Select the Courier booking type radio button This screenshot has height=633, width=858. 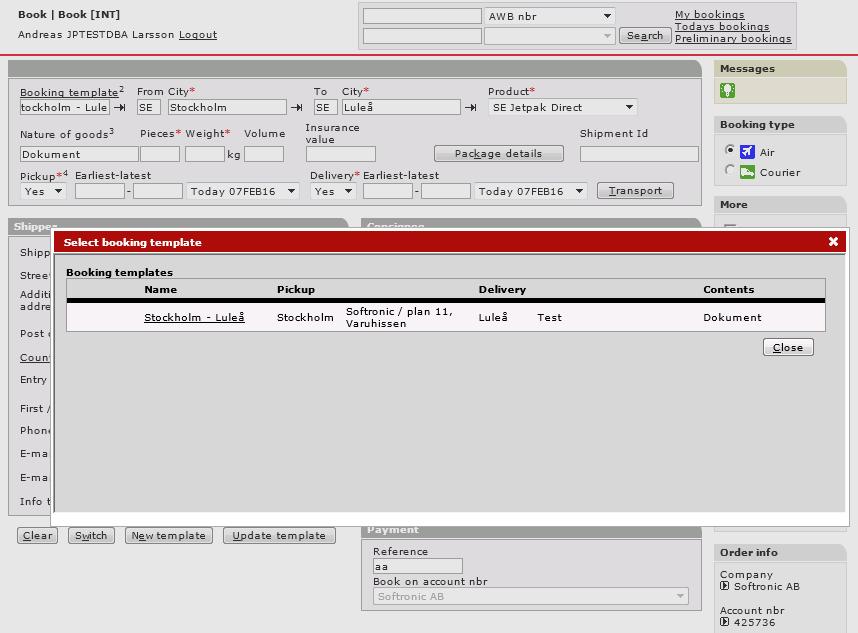click(x=729, y=170)
